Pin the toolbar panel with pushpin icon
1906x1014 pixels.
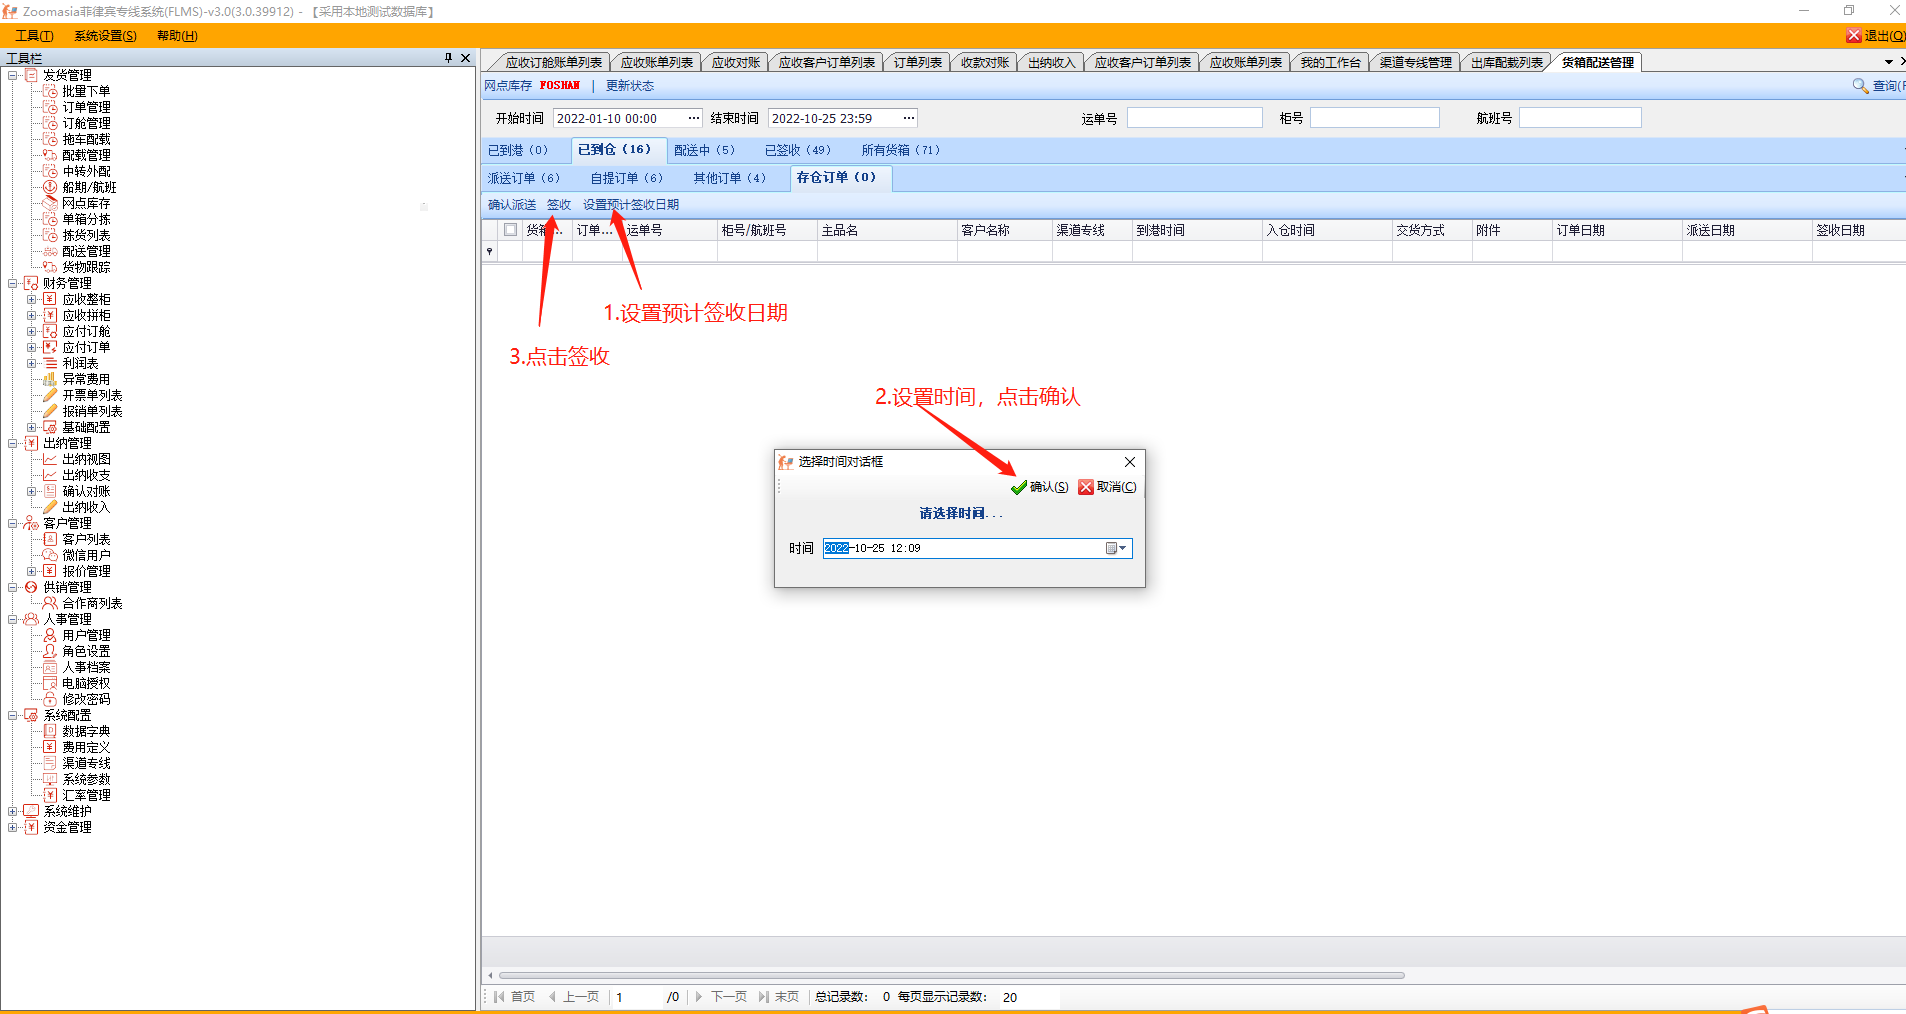448,58
